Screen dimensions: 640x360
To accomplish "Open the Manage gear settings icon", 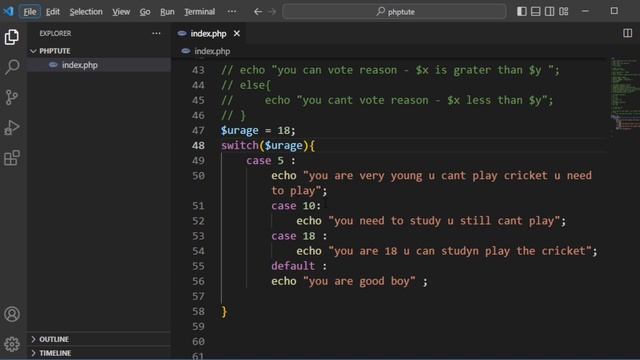I will tap(12, 344).
